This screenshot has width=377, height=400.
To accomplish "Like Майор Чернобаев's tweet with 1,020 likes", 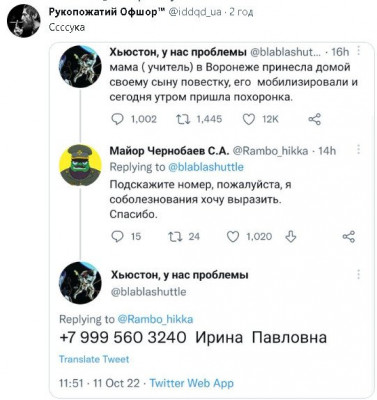I will [233, 237].
